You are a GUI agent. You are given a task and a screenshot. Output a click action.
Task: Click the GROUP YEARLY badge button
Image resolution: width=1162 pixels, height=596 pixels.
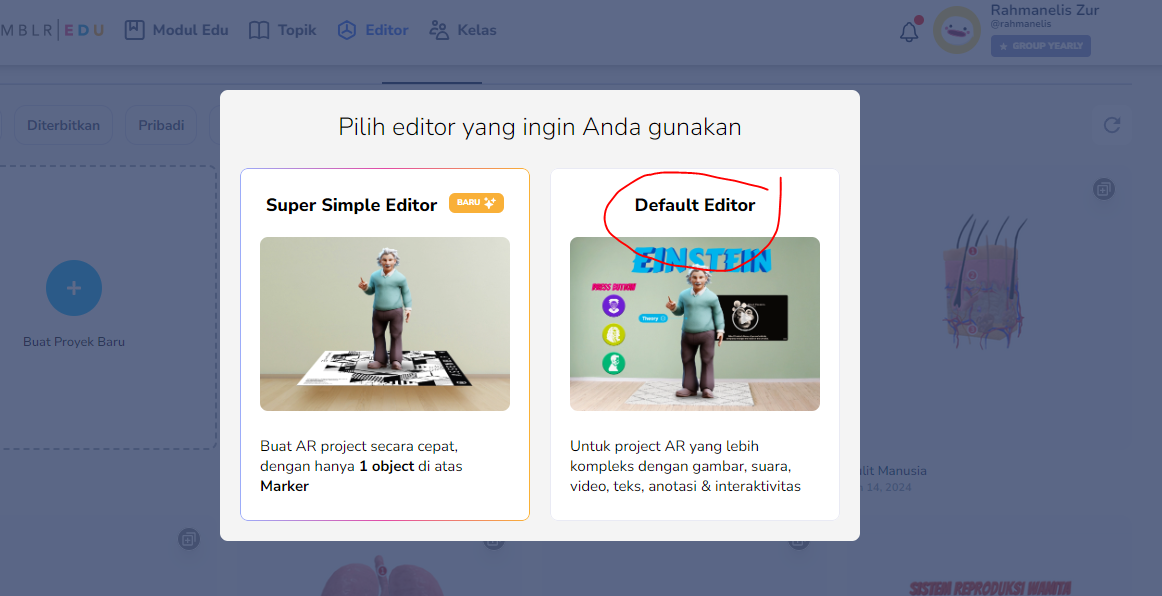(x=1040, y=46)
